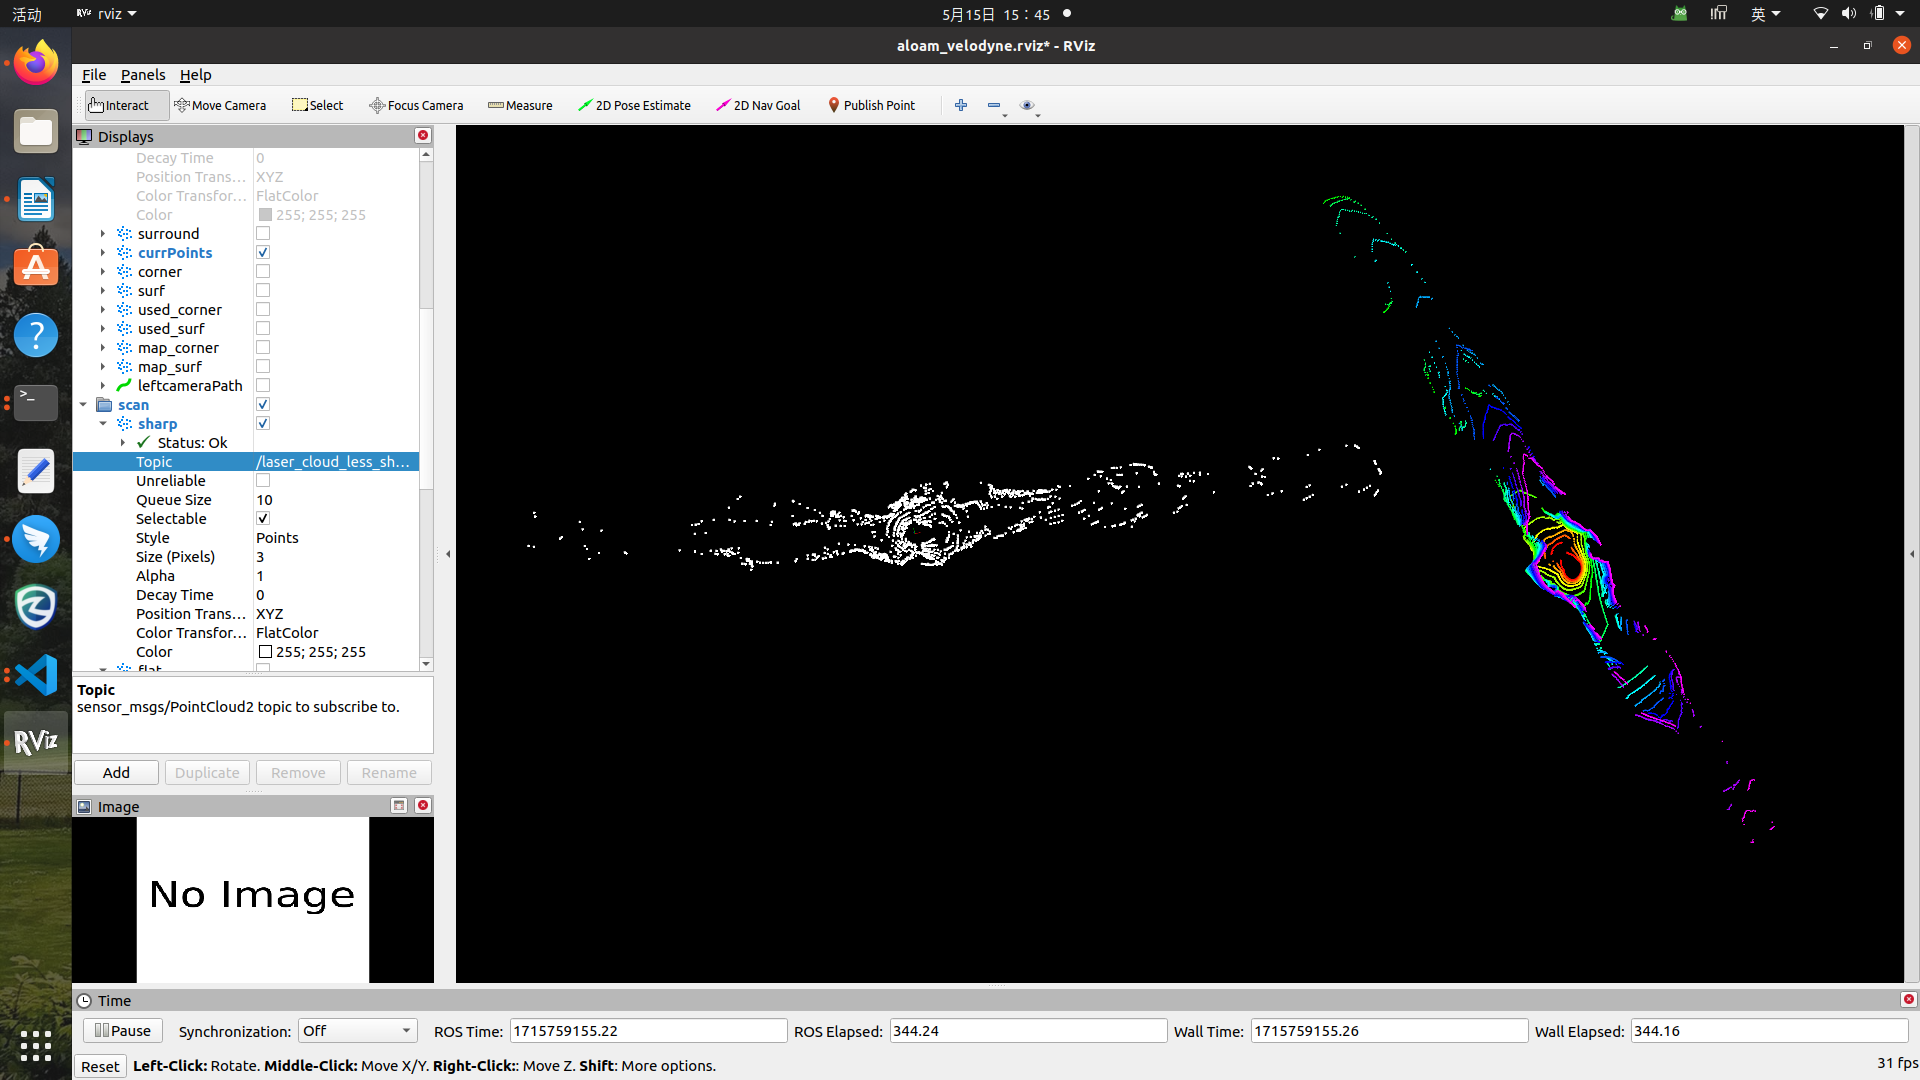Activate the Focus Camera tool
Screen dimensions: 1920x1080
coord(416,105)
